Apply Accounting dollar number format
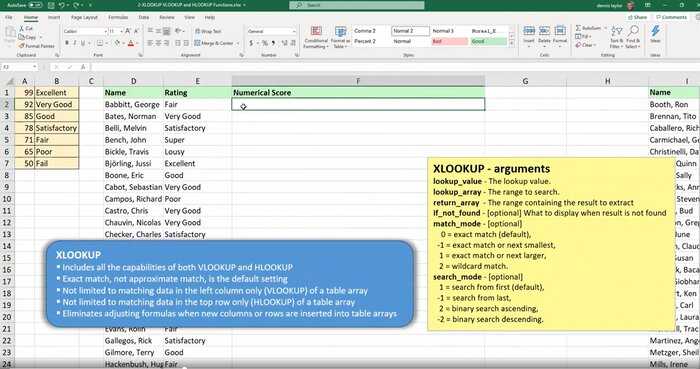 251,43
